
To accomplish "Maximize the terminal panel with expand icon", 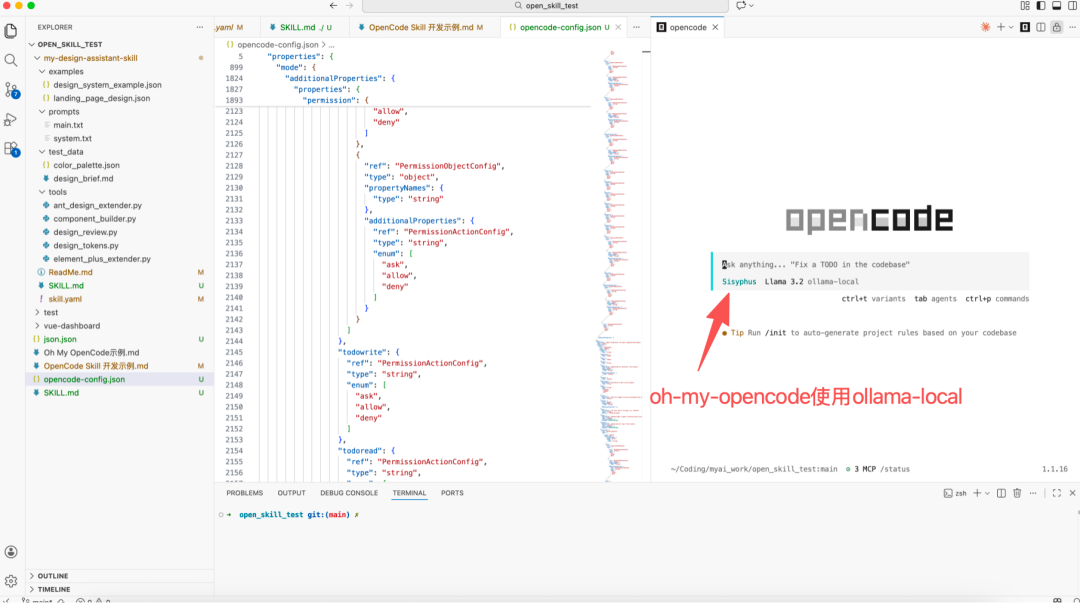I will (x=1057, y=492).
